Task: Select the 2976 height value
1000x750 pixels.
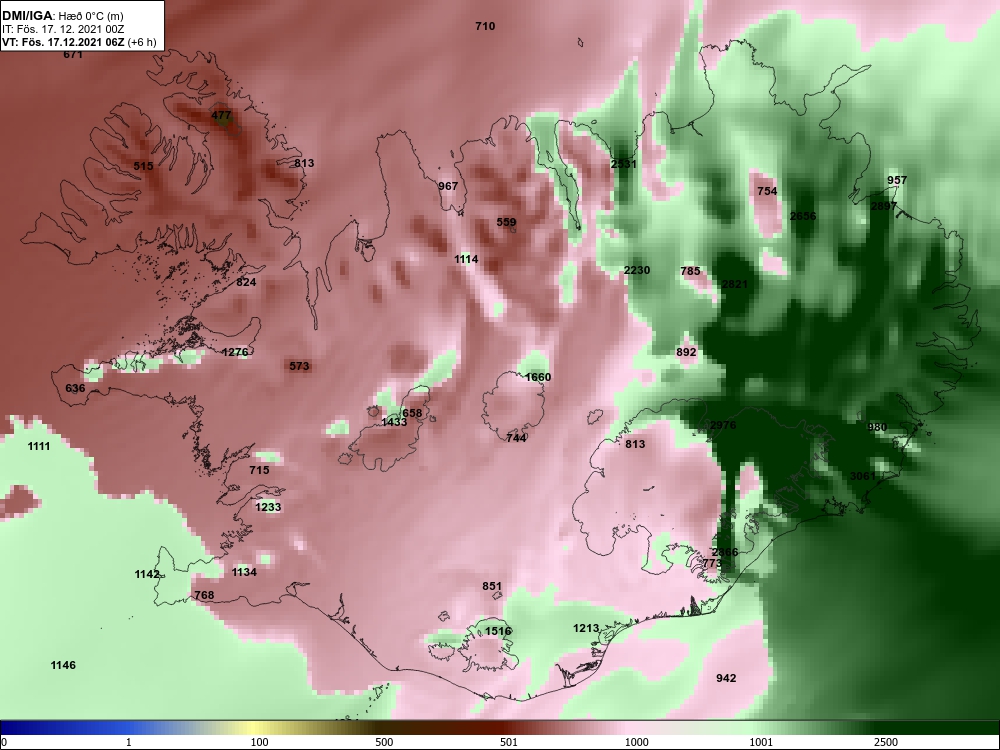Action: click(x=723, y=425)
